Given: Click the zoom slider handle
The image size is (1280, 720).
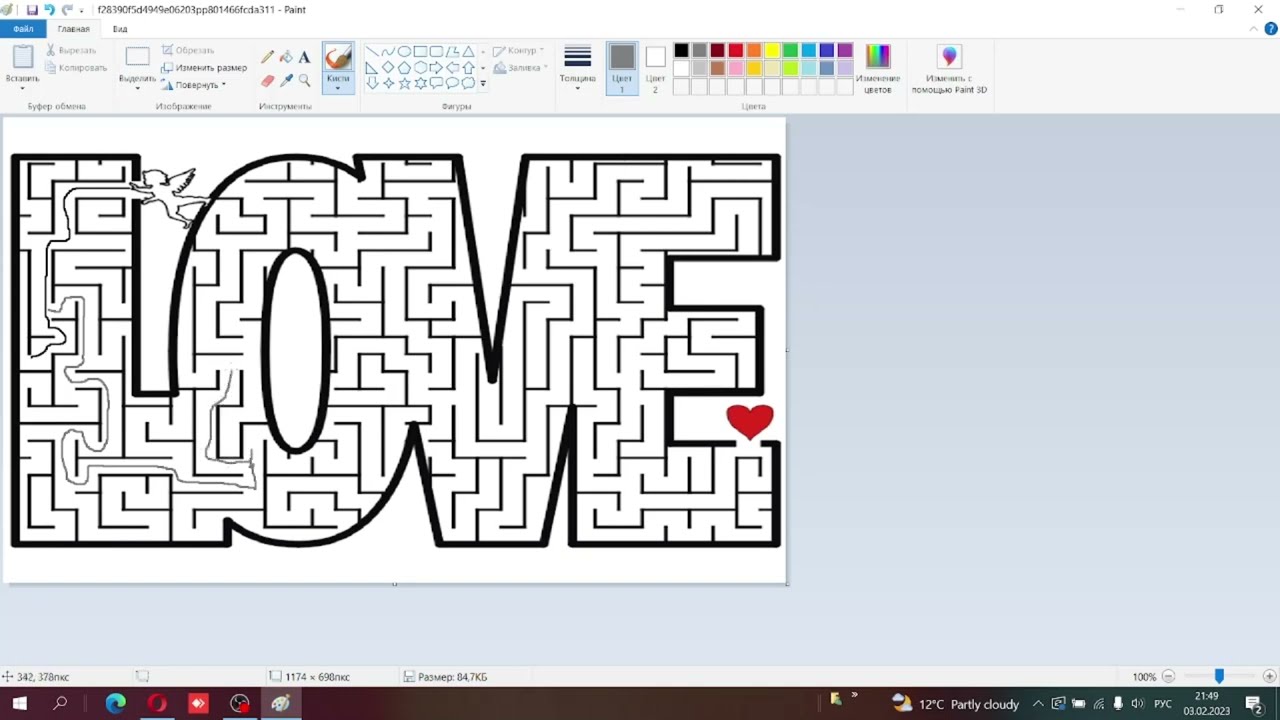Looking at the screenshot, I should click(1219, 677).
